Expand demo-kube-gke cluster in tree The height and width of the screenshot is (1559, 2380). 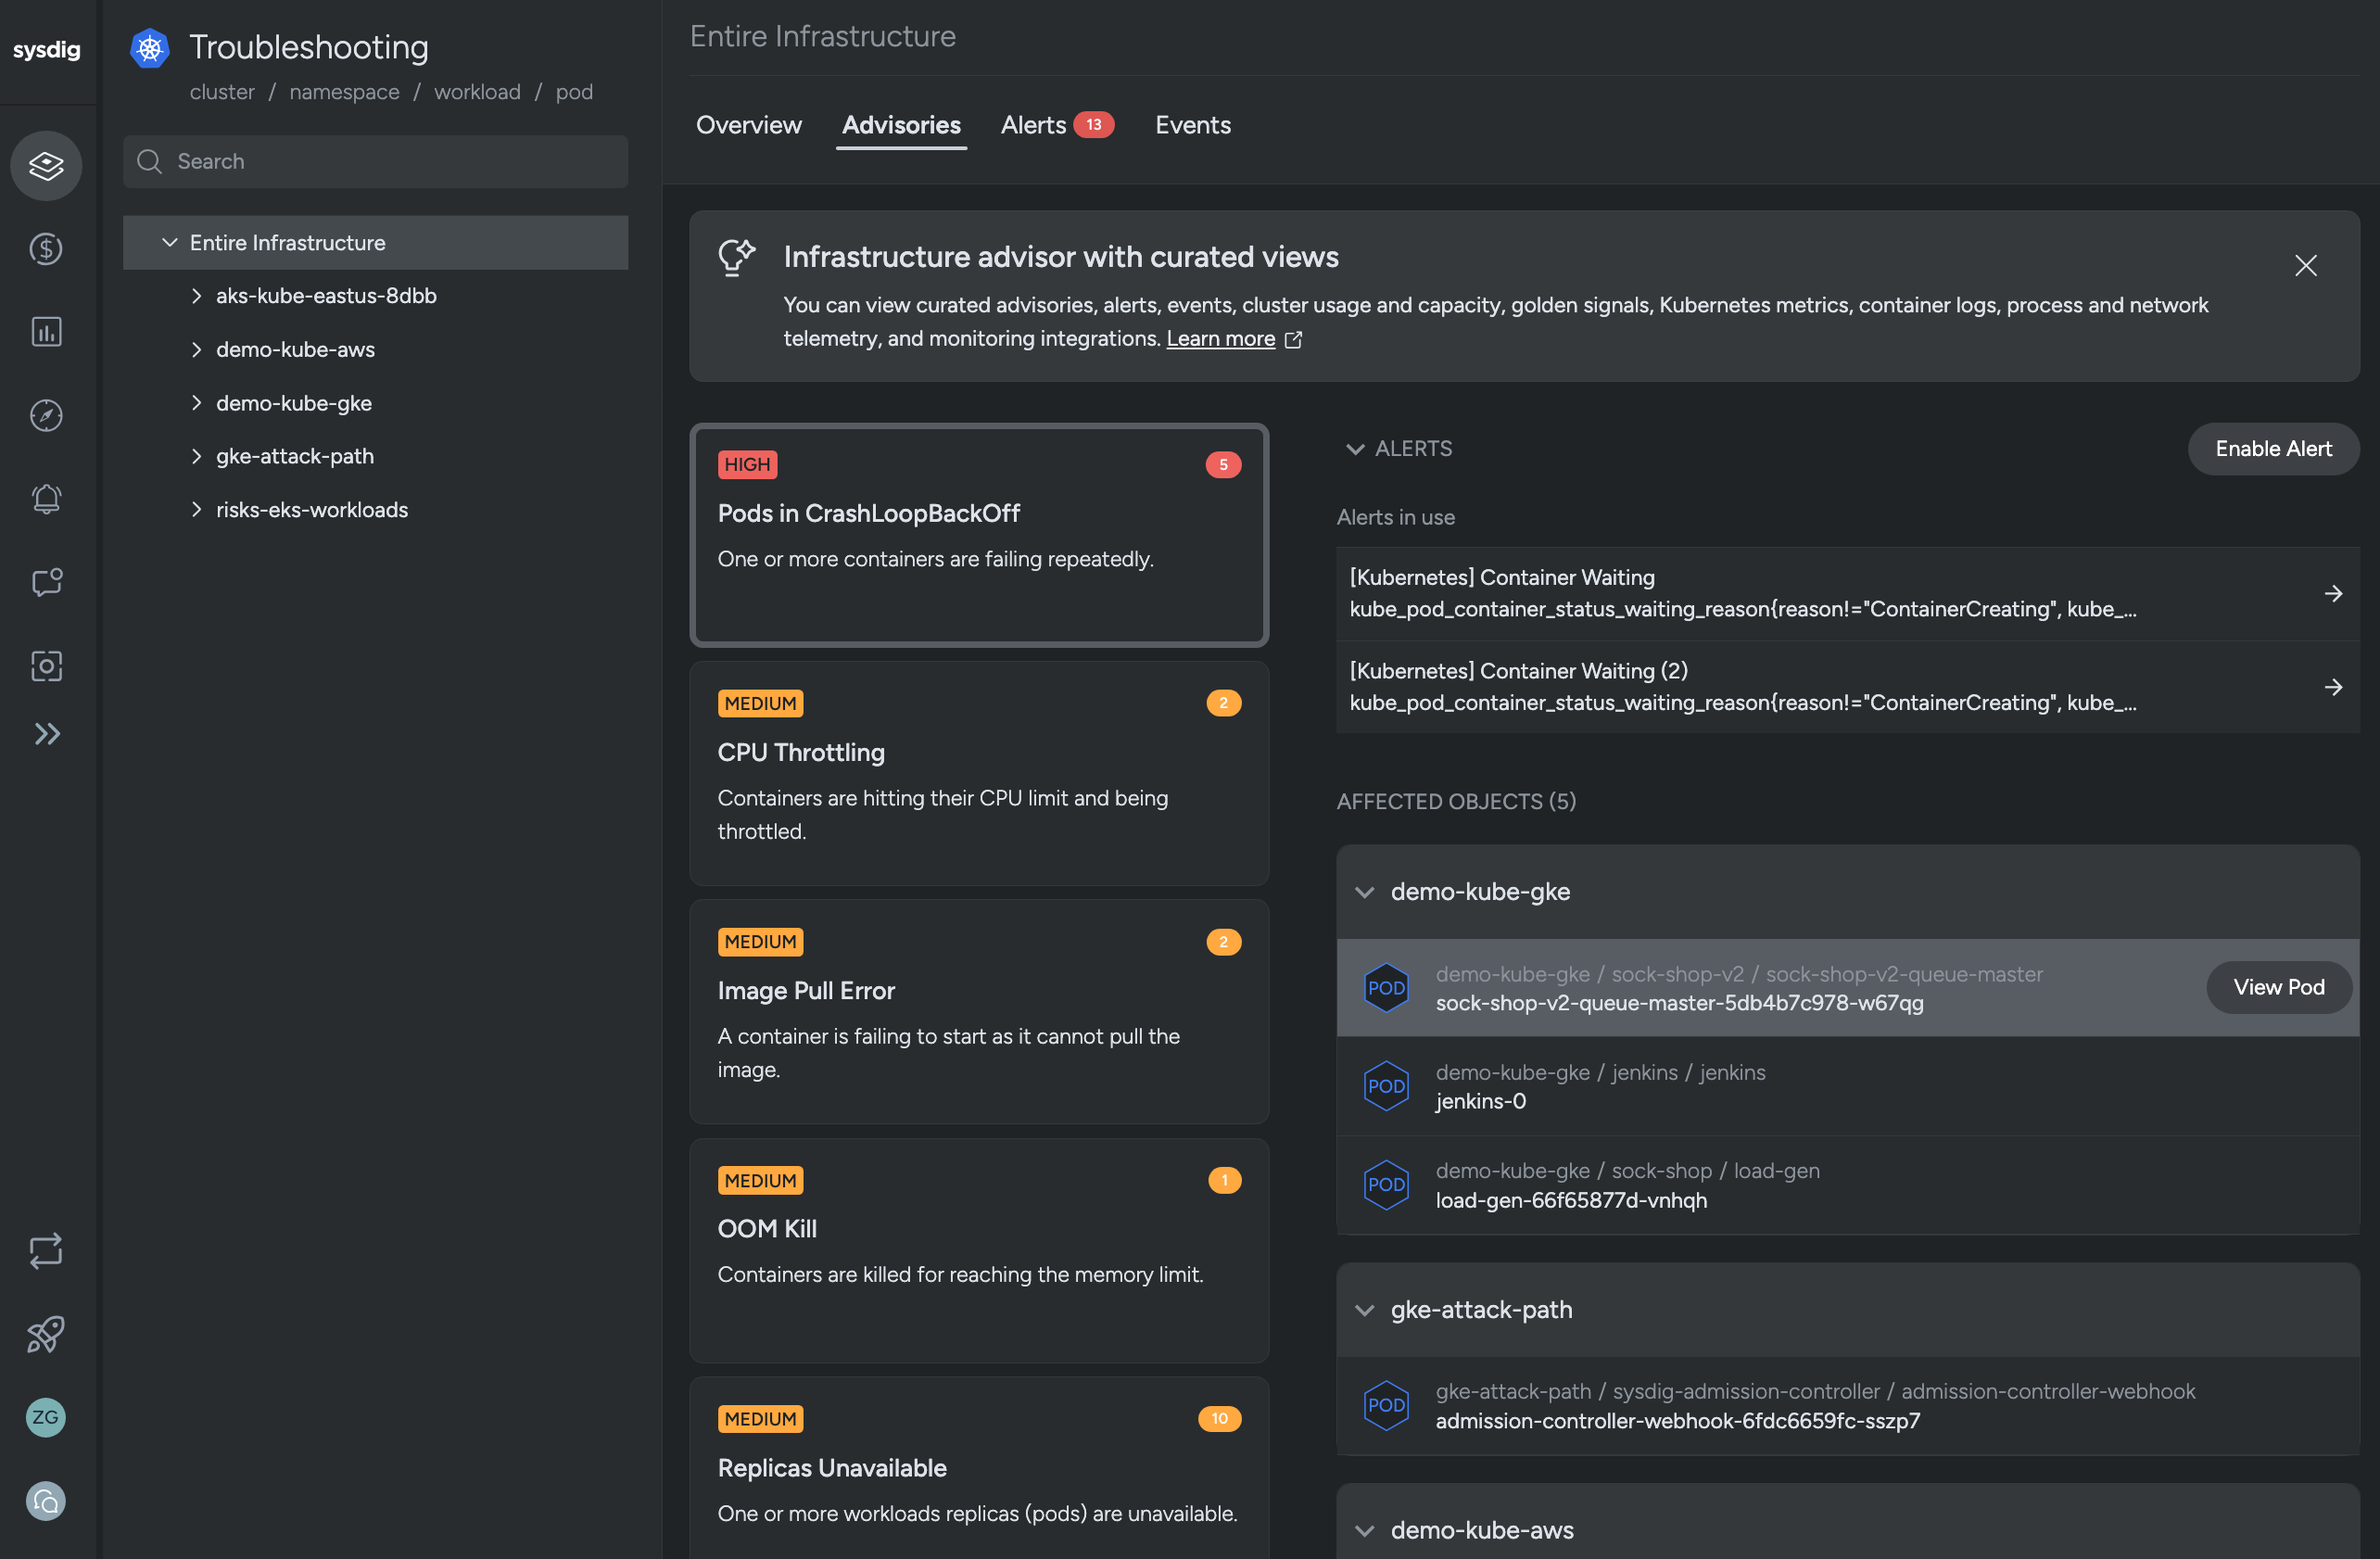(x=196, y=403)
